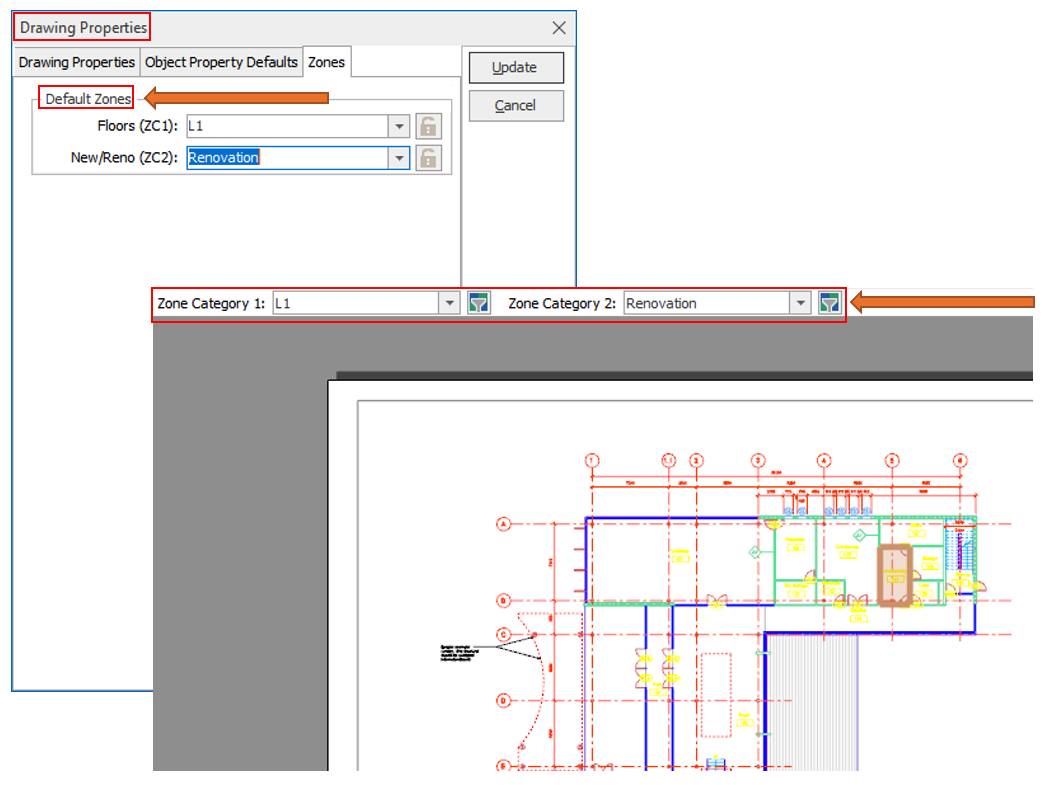The image size is (1048, 785).
Task: Click grid bubble A on the floor plan
Action: [503, 524]
